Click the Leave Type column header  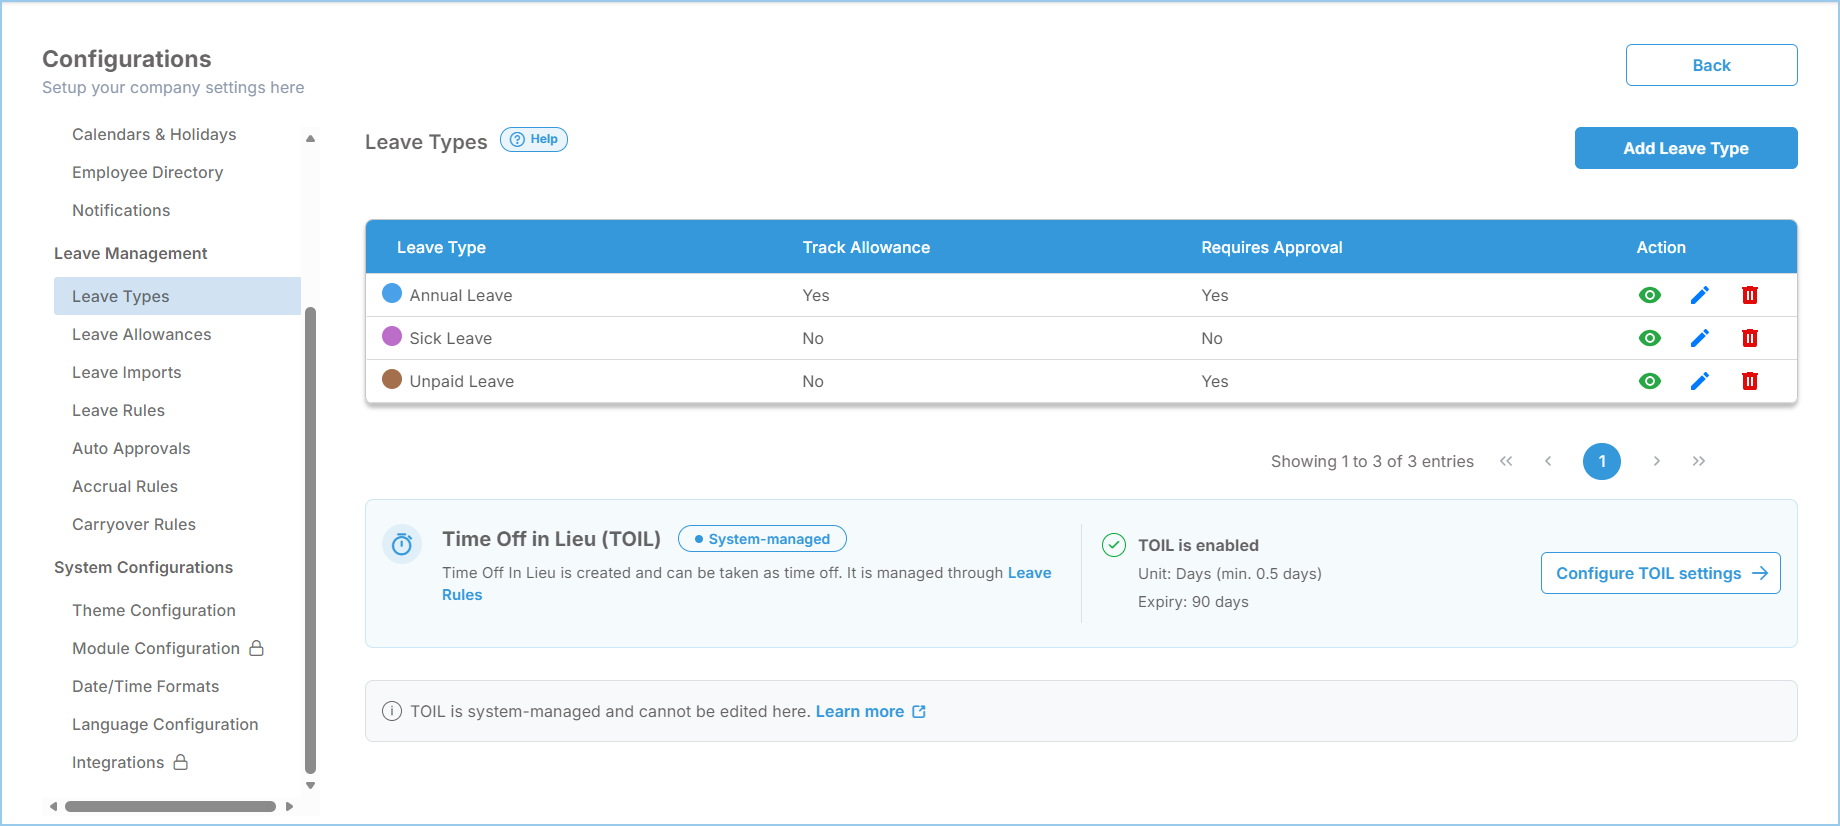[441, 247]
